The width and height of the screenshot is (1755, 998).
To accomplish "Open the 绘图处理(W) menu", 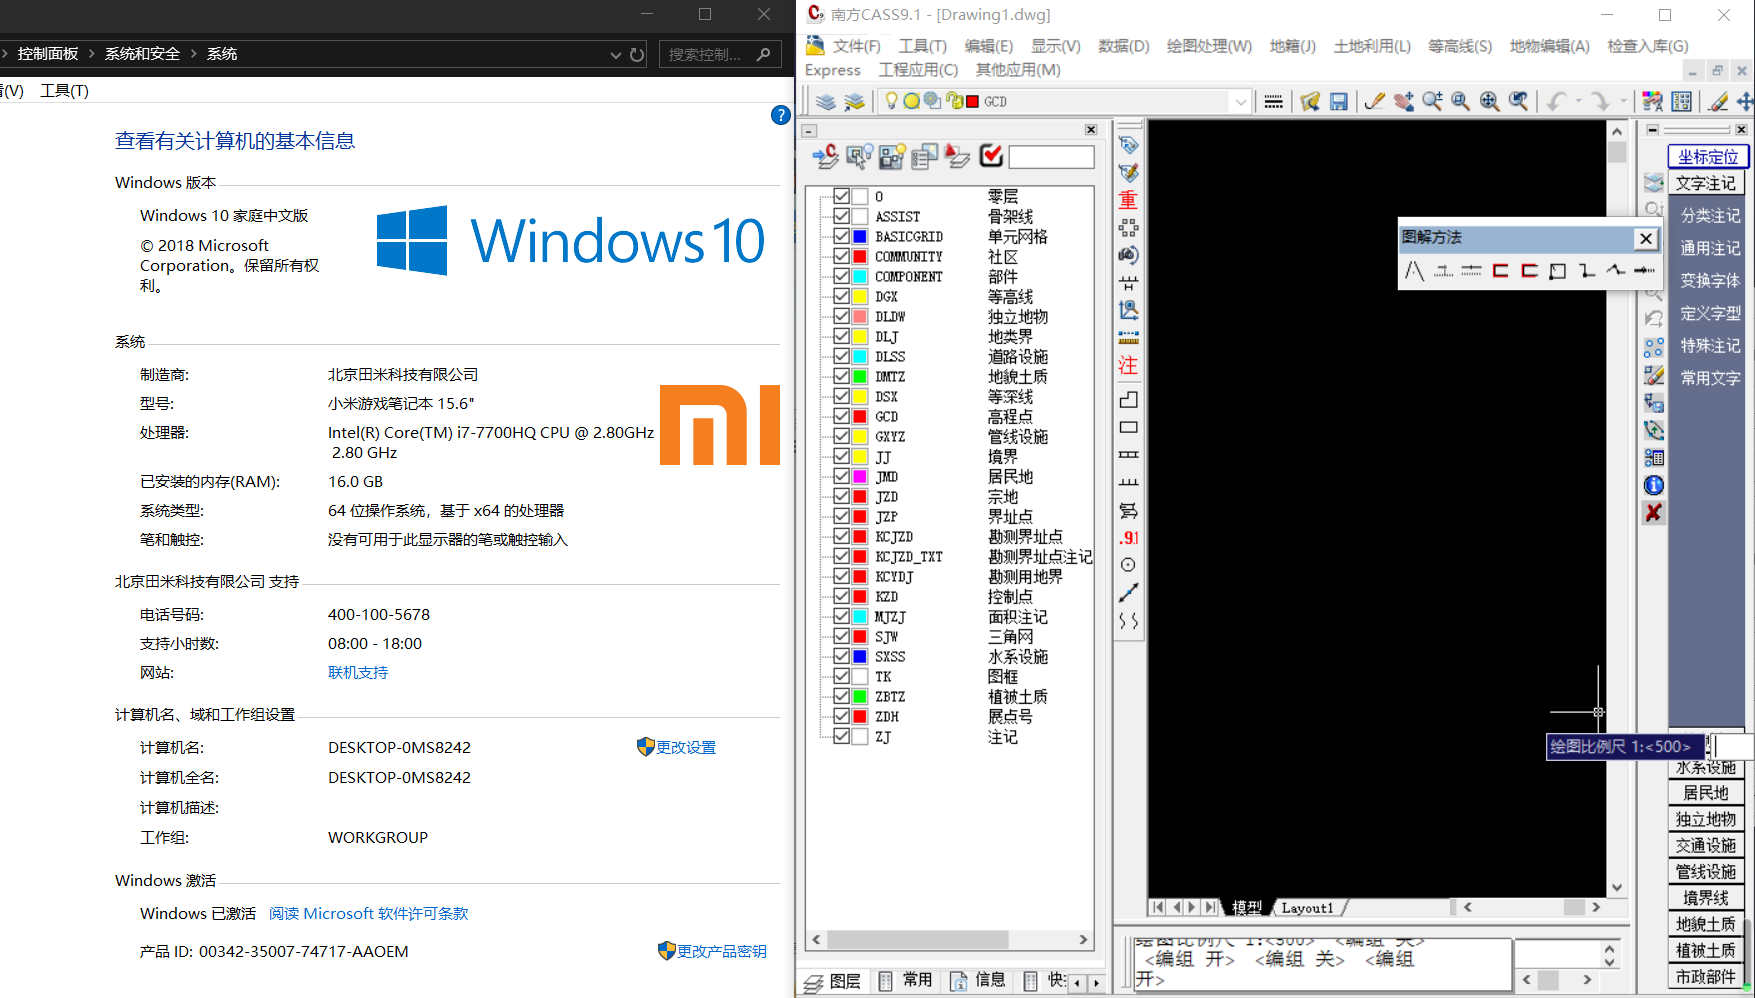I will click(1209, 46).
